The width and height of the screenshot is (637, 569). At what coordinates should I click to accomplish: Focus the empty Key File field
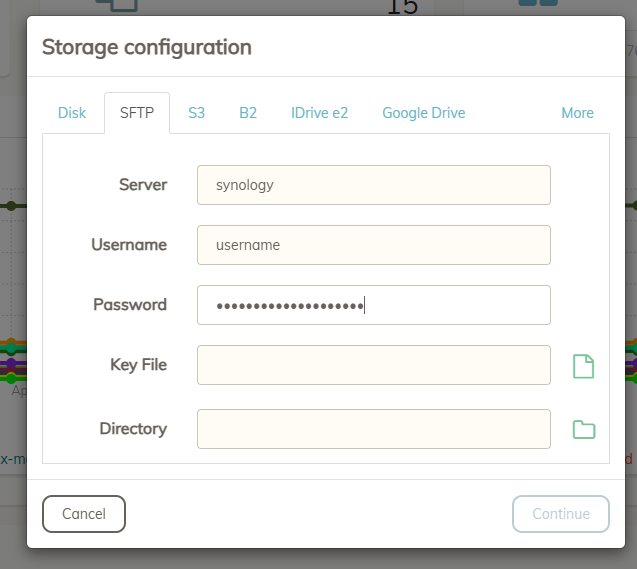[x=373, y=365]
